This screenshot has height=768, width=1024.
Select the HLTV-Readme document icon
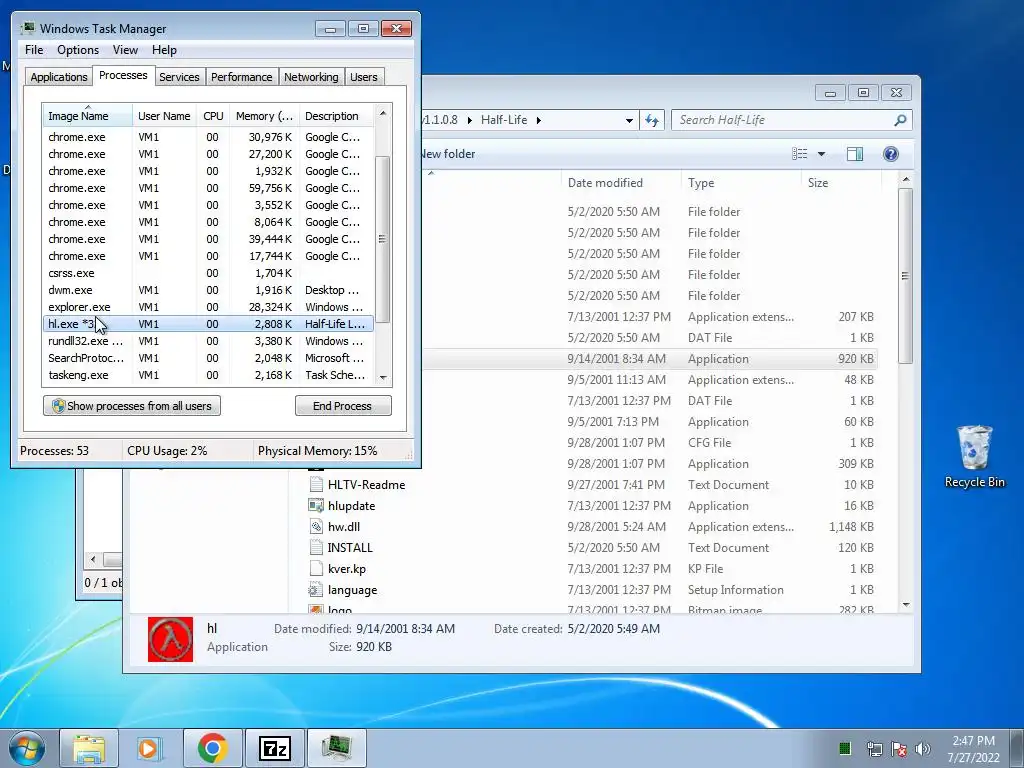click(316, 485)
